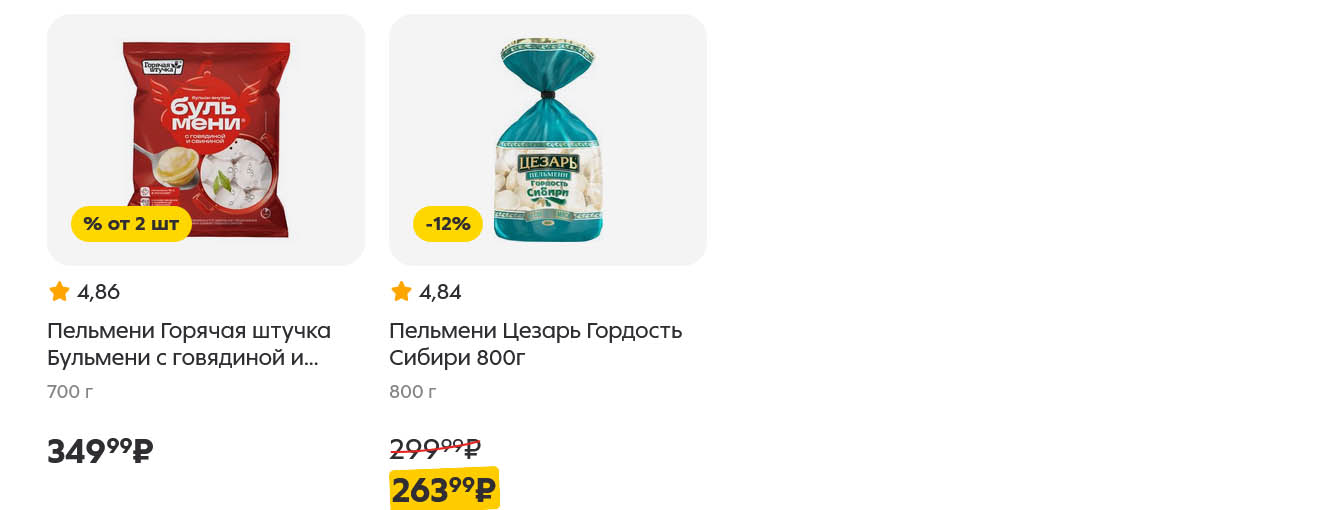Click the Горячая штучка logo on red pack
1317x510 pixels.
[x=163, y=67]
